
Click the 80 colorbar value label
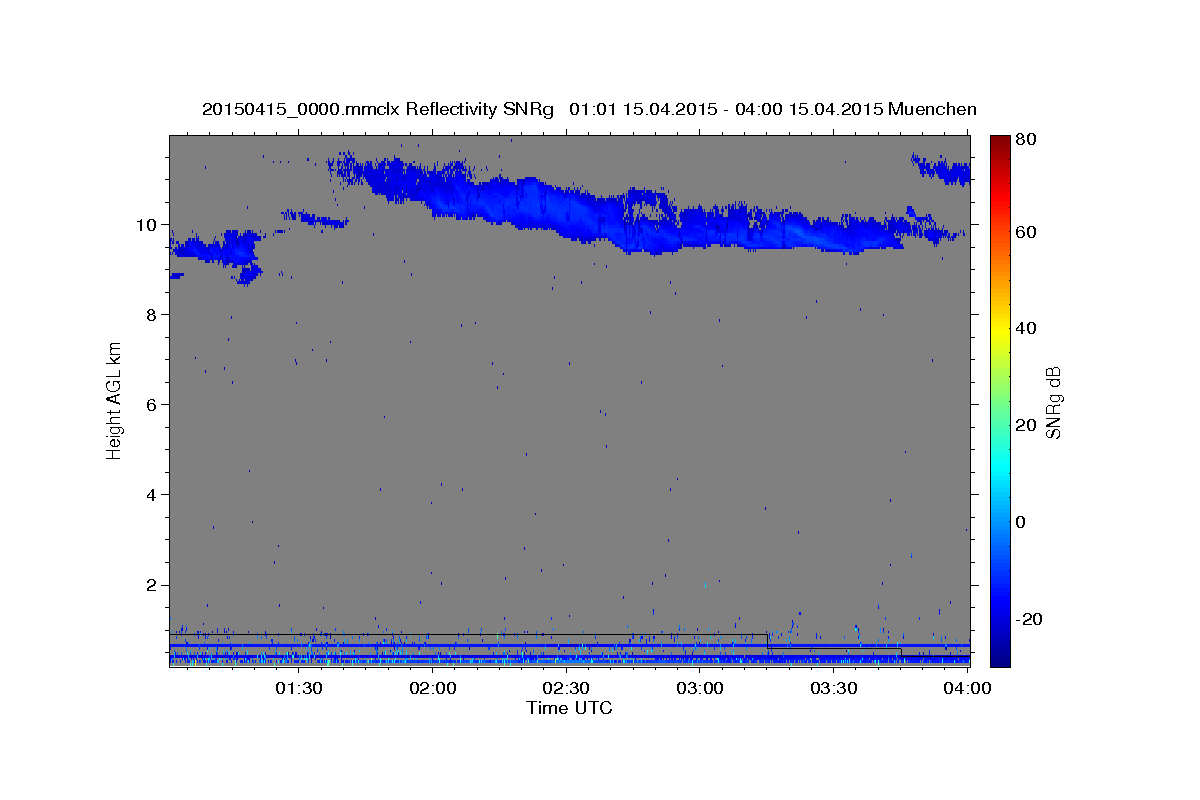point(1026,140)
